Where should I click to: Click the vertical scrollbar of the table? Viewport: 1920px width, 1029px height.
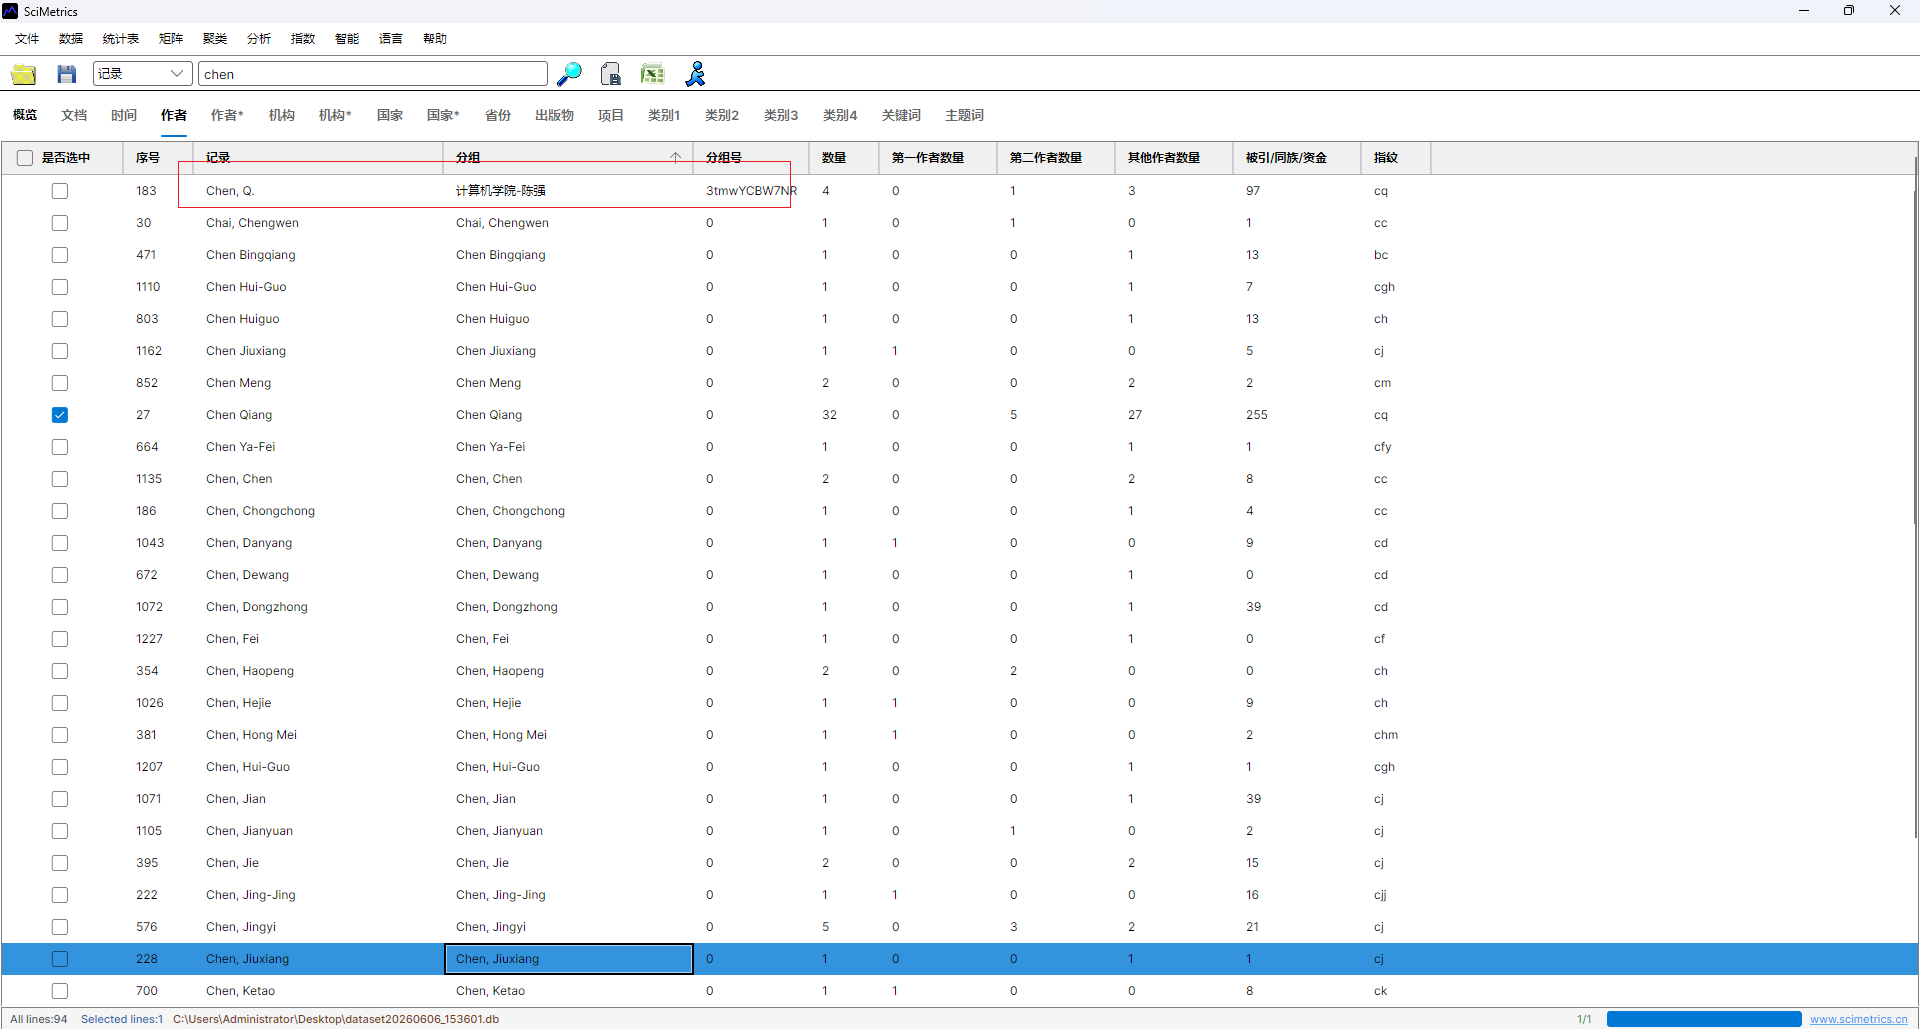[1915, 500]
